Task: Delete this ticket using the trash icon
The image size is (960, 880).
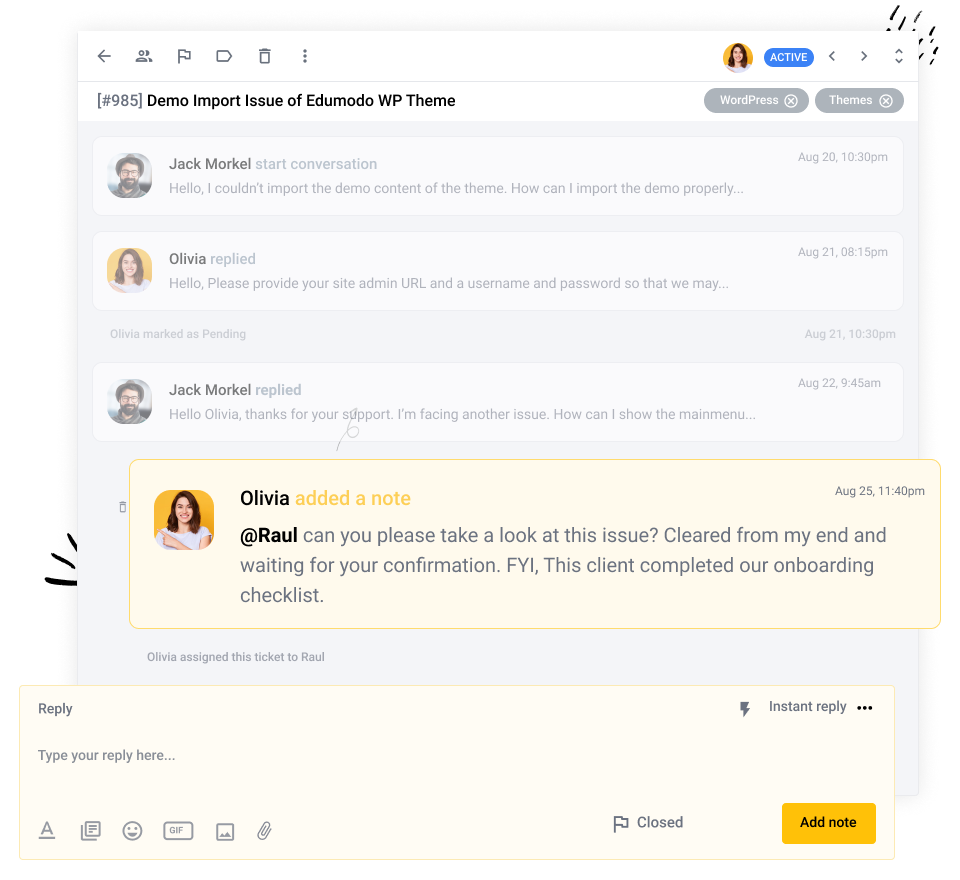Action: tap(264, 57)
